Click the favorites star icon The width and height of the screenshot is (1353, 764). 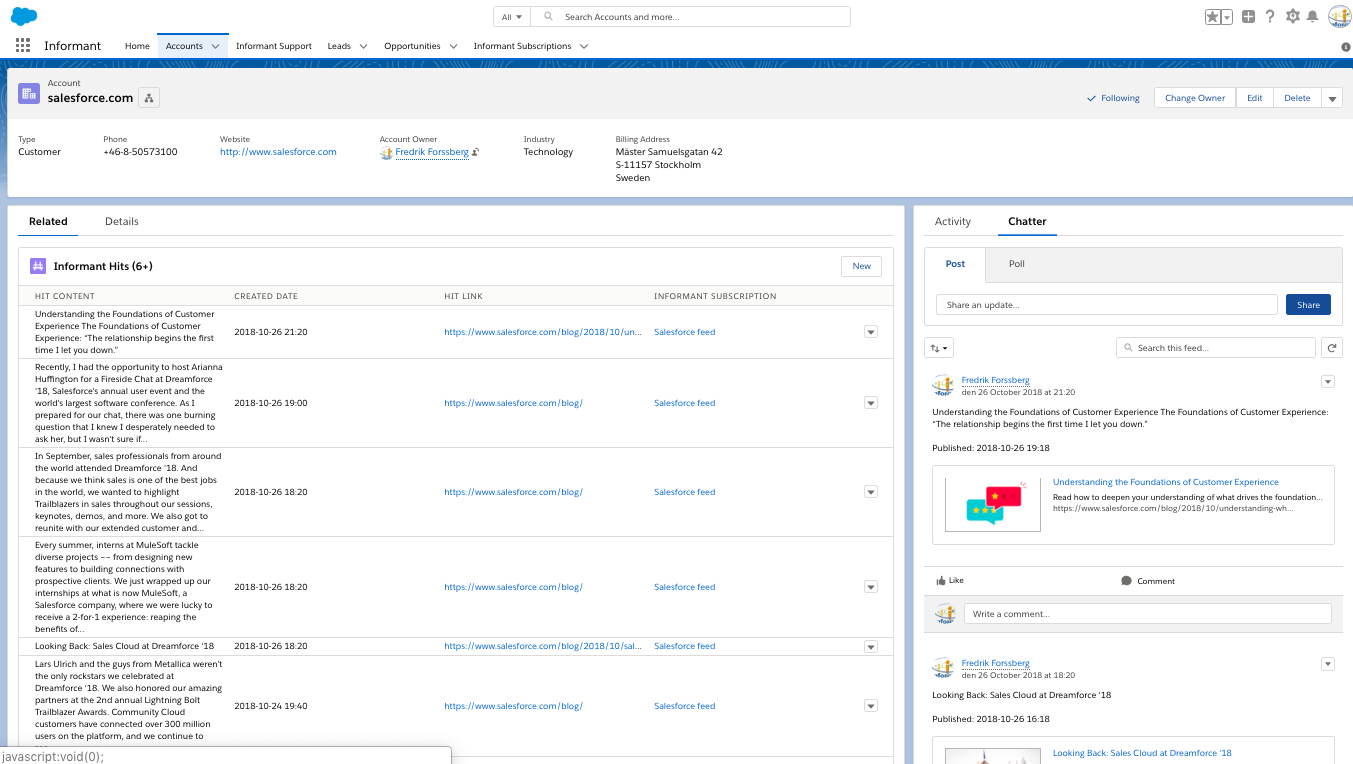pyautogui.click(x=1212, y=16)
